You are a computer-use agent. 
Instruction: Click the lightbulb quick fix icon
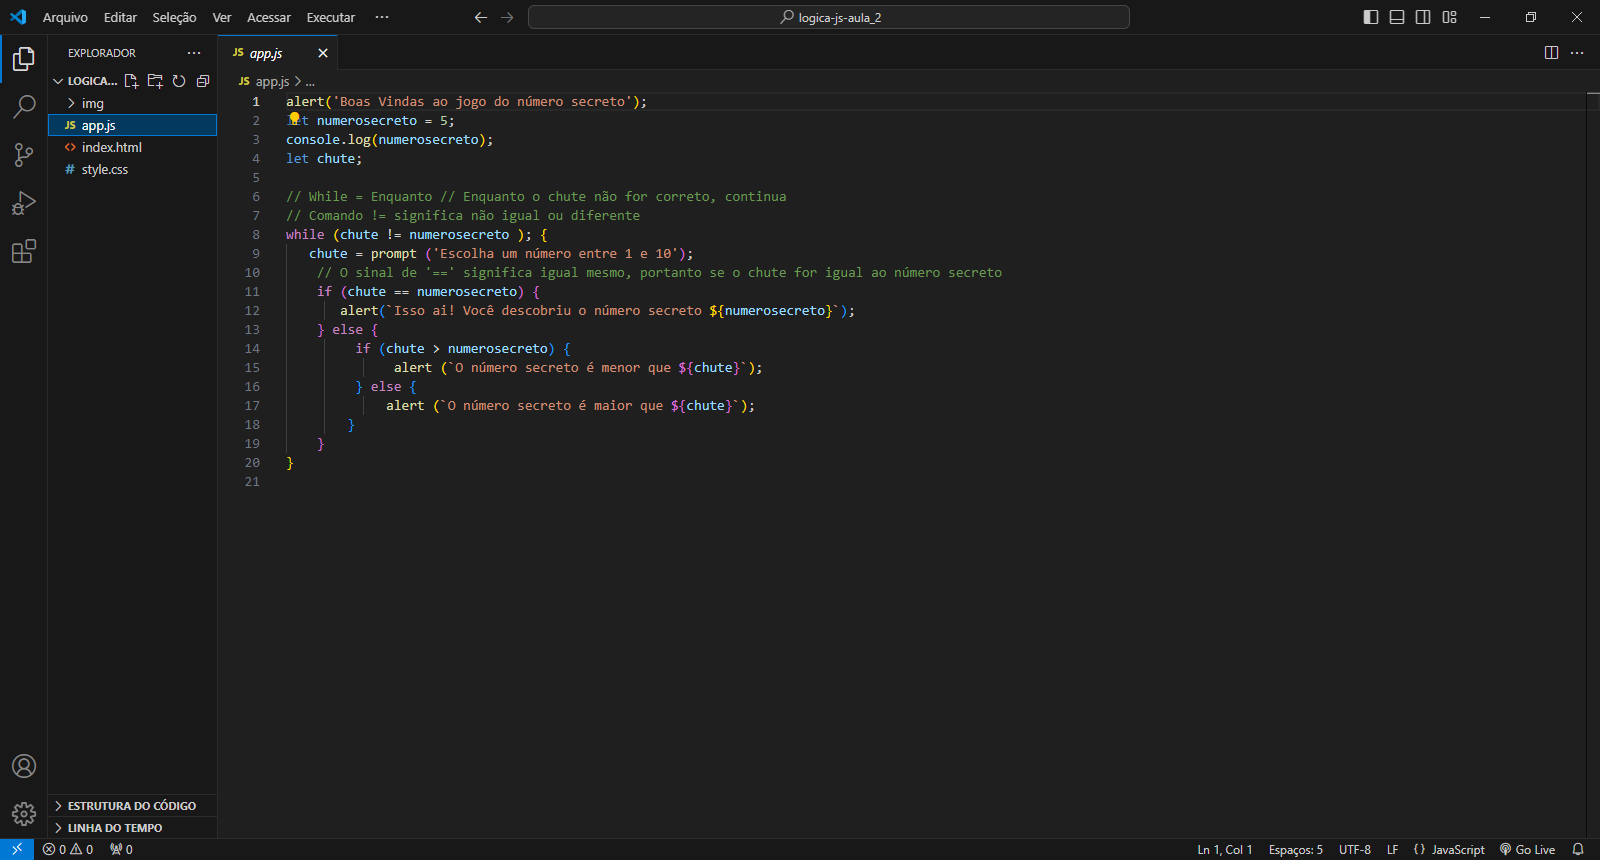click(294, 119)
